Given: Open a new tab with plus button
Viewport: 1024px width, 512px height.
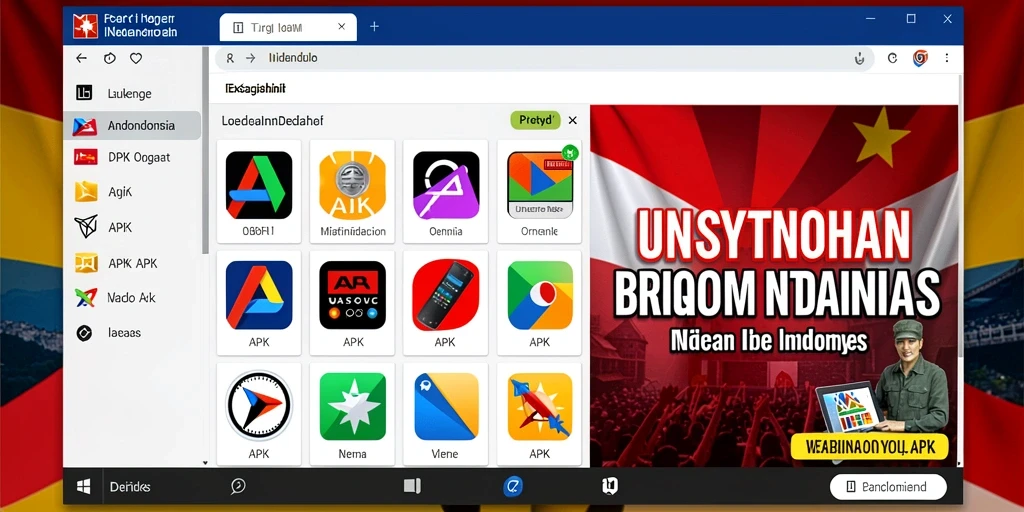Looking at the screenshot, I should click(374, 27).
